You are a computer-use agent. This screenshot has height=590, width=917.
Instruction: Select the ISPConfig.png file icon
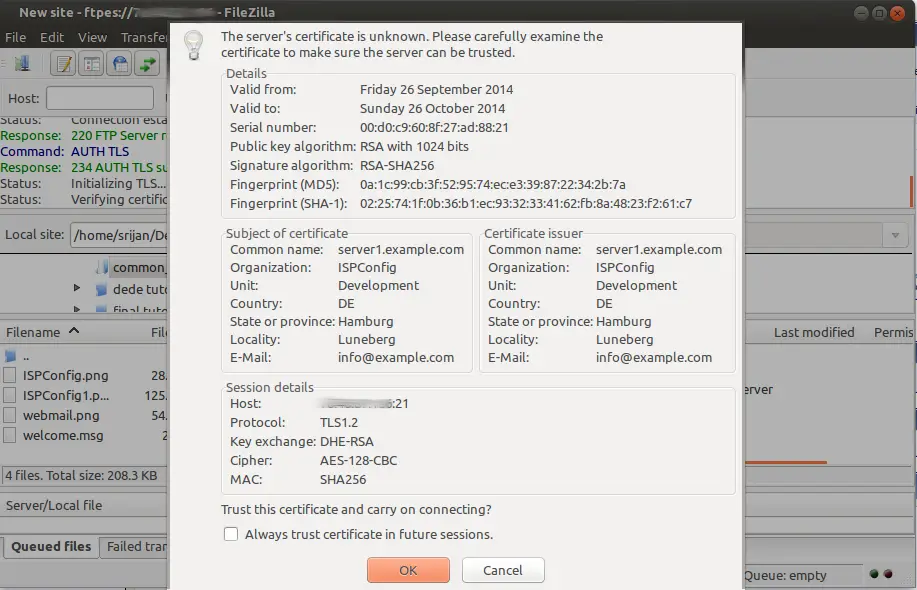9,375
